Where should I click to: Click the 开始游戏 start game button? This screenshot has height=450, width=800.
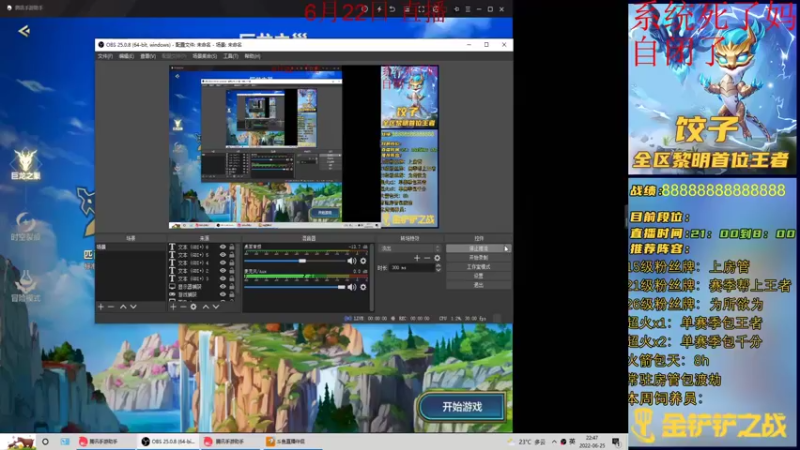tap(462, 406)
